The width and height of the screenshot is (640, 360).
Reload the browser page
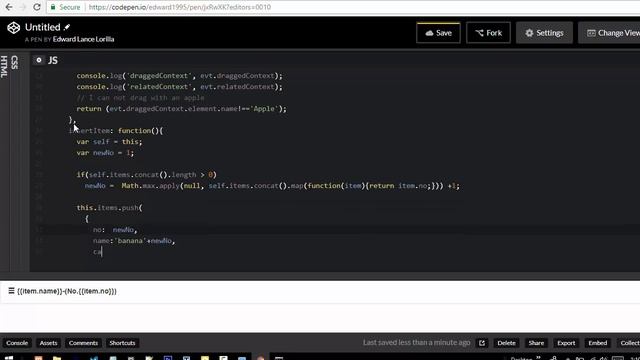pyautogui.click(x=37, y=7)
